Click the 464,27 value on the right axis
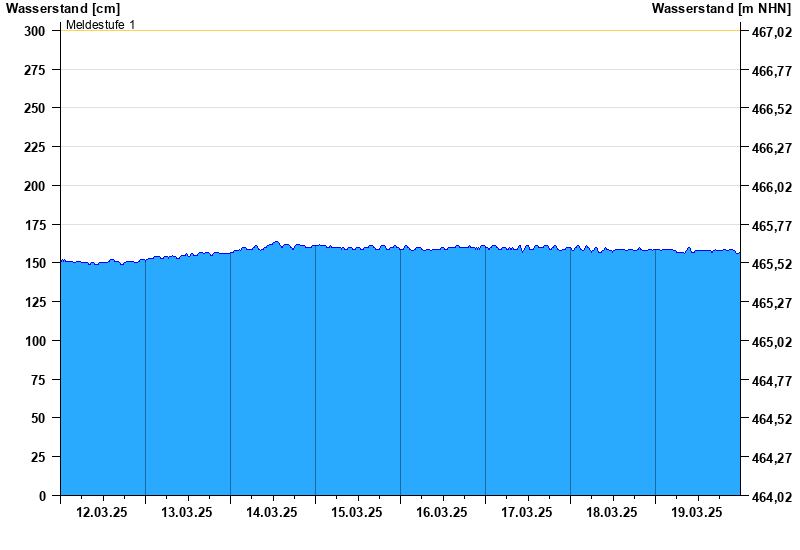 click(772, 458)
